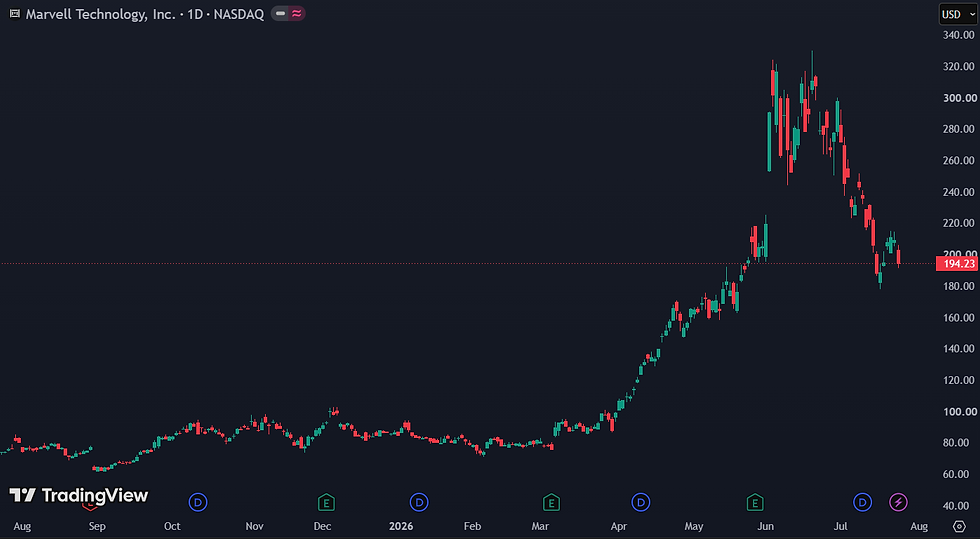The image size is (980, 539).
Task: Click the 300.00 price axis label
Action: (959, 98)
